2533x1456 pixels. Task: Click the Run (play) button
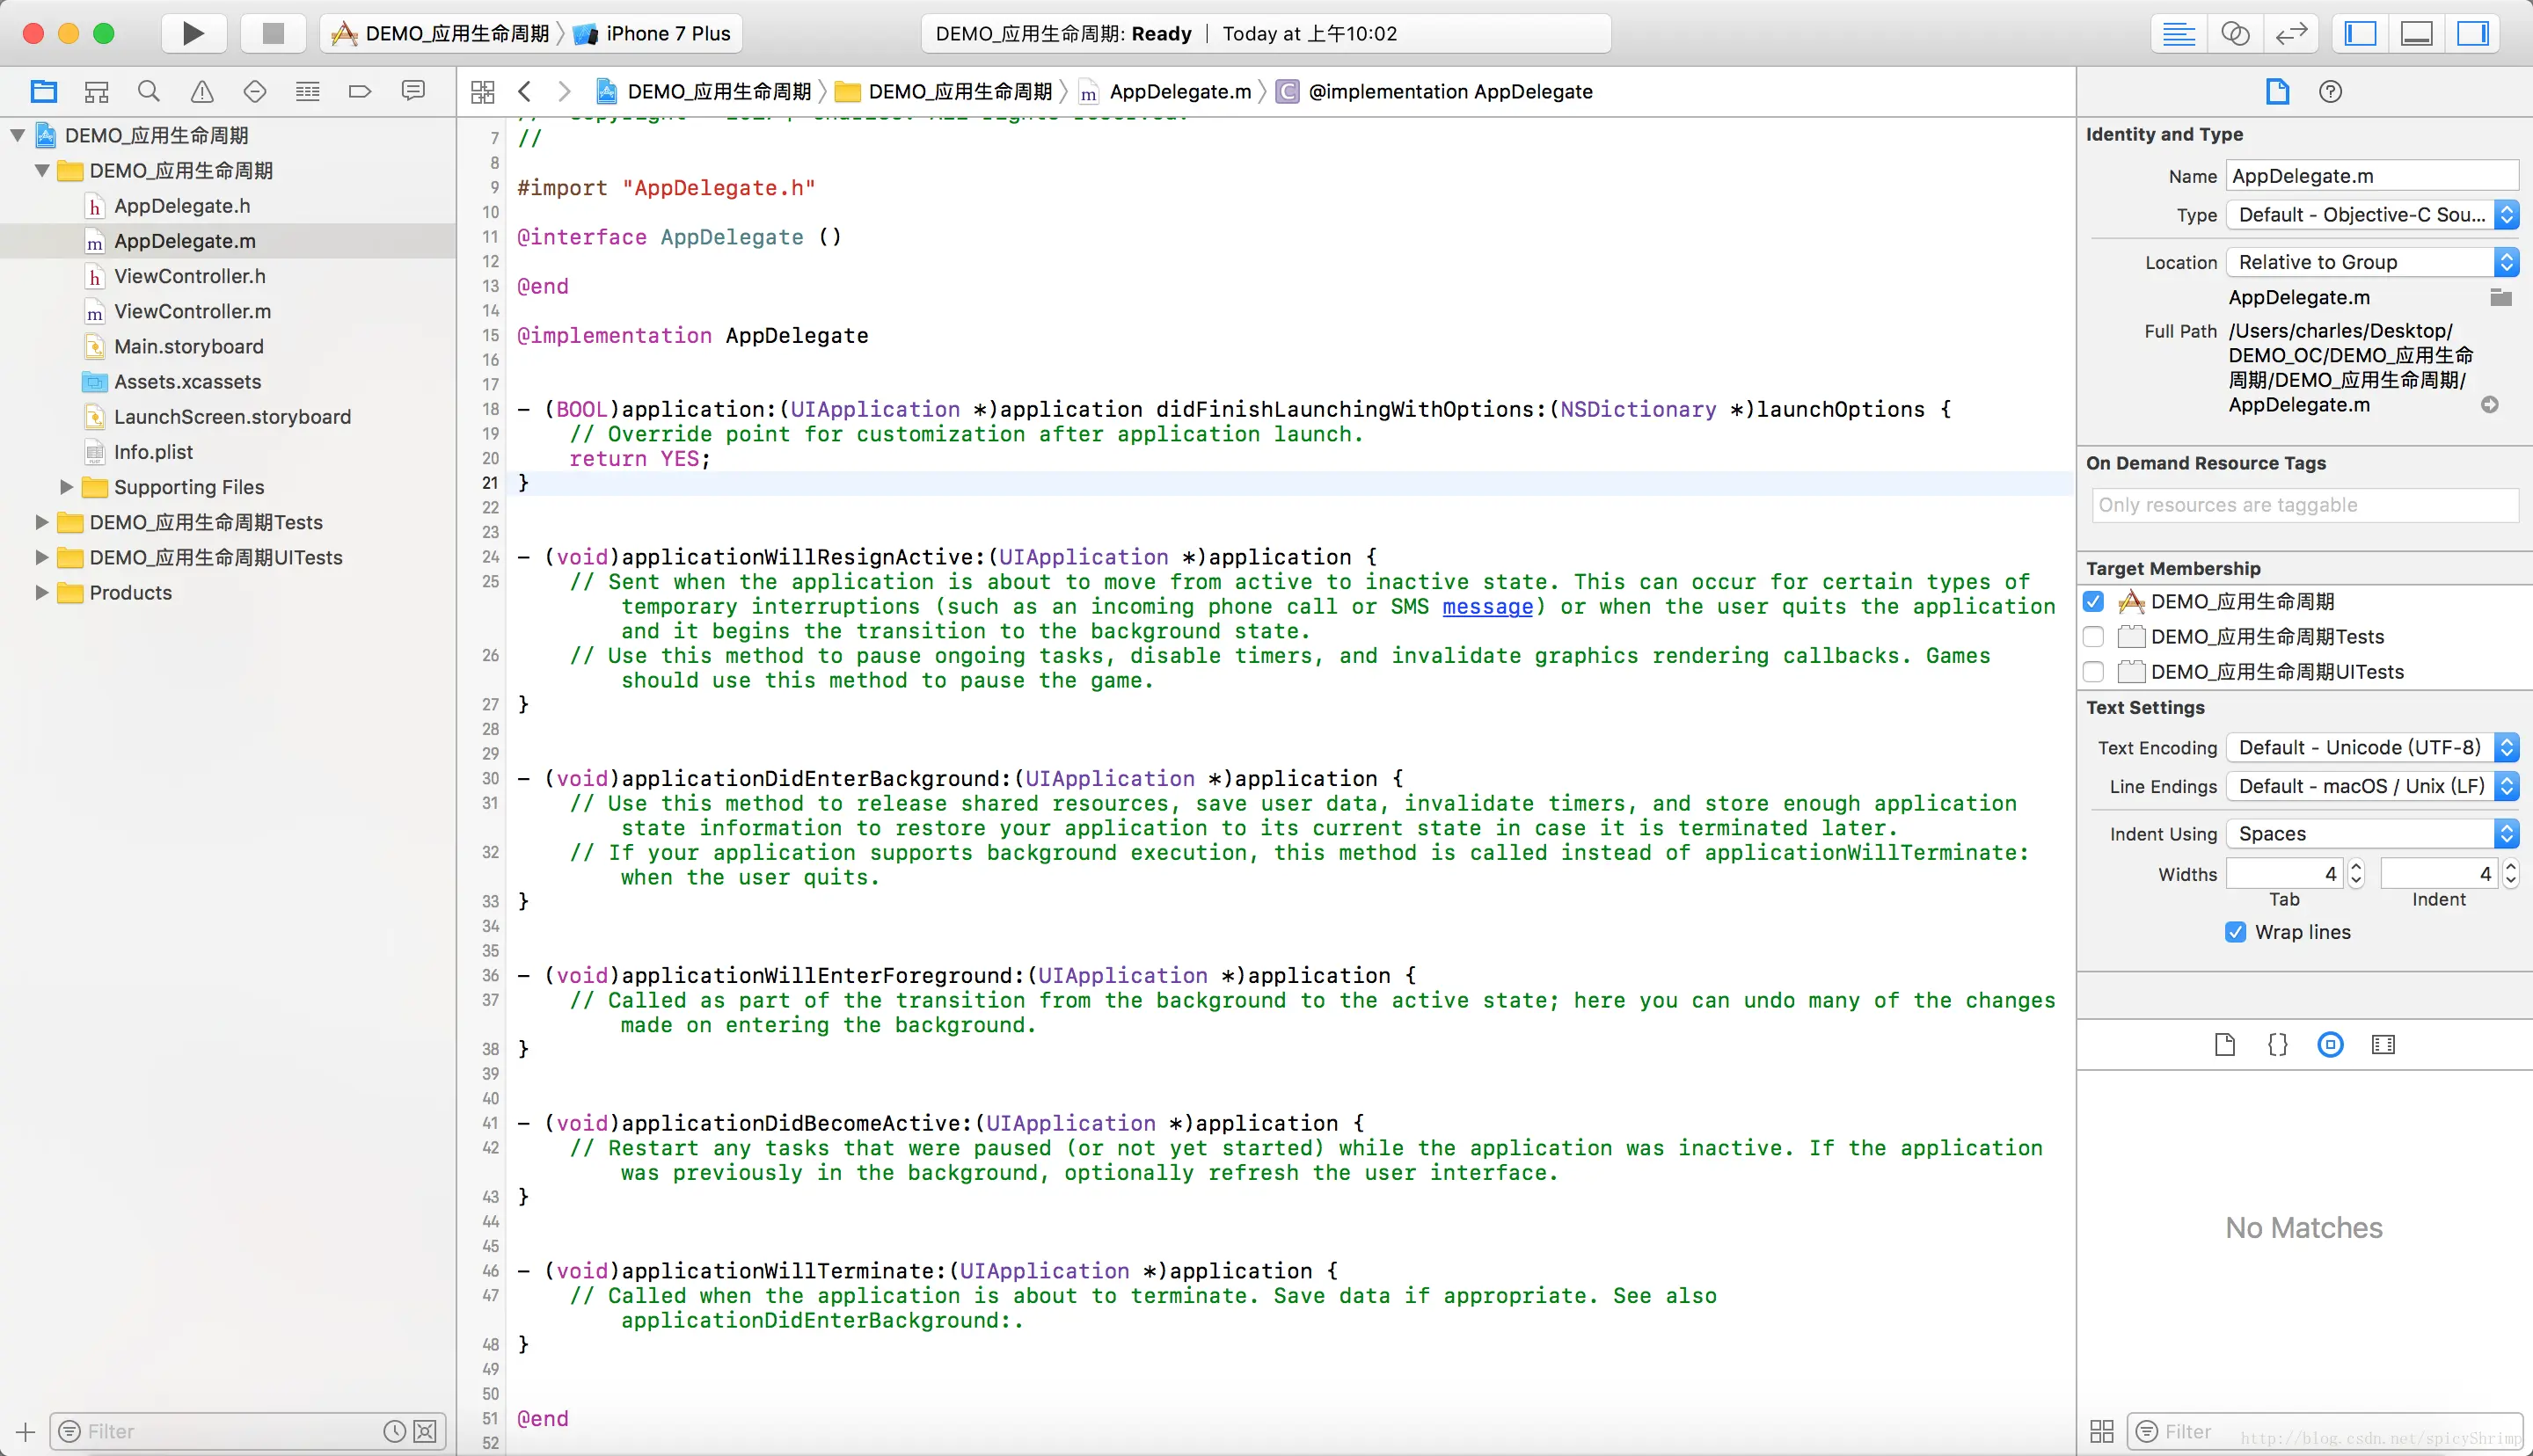point(193,33)
